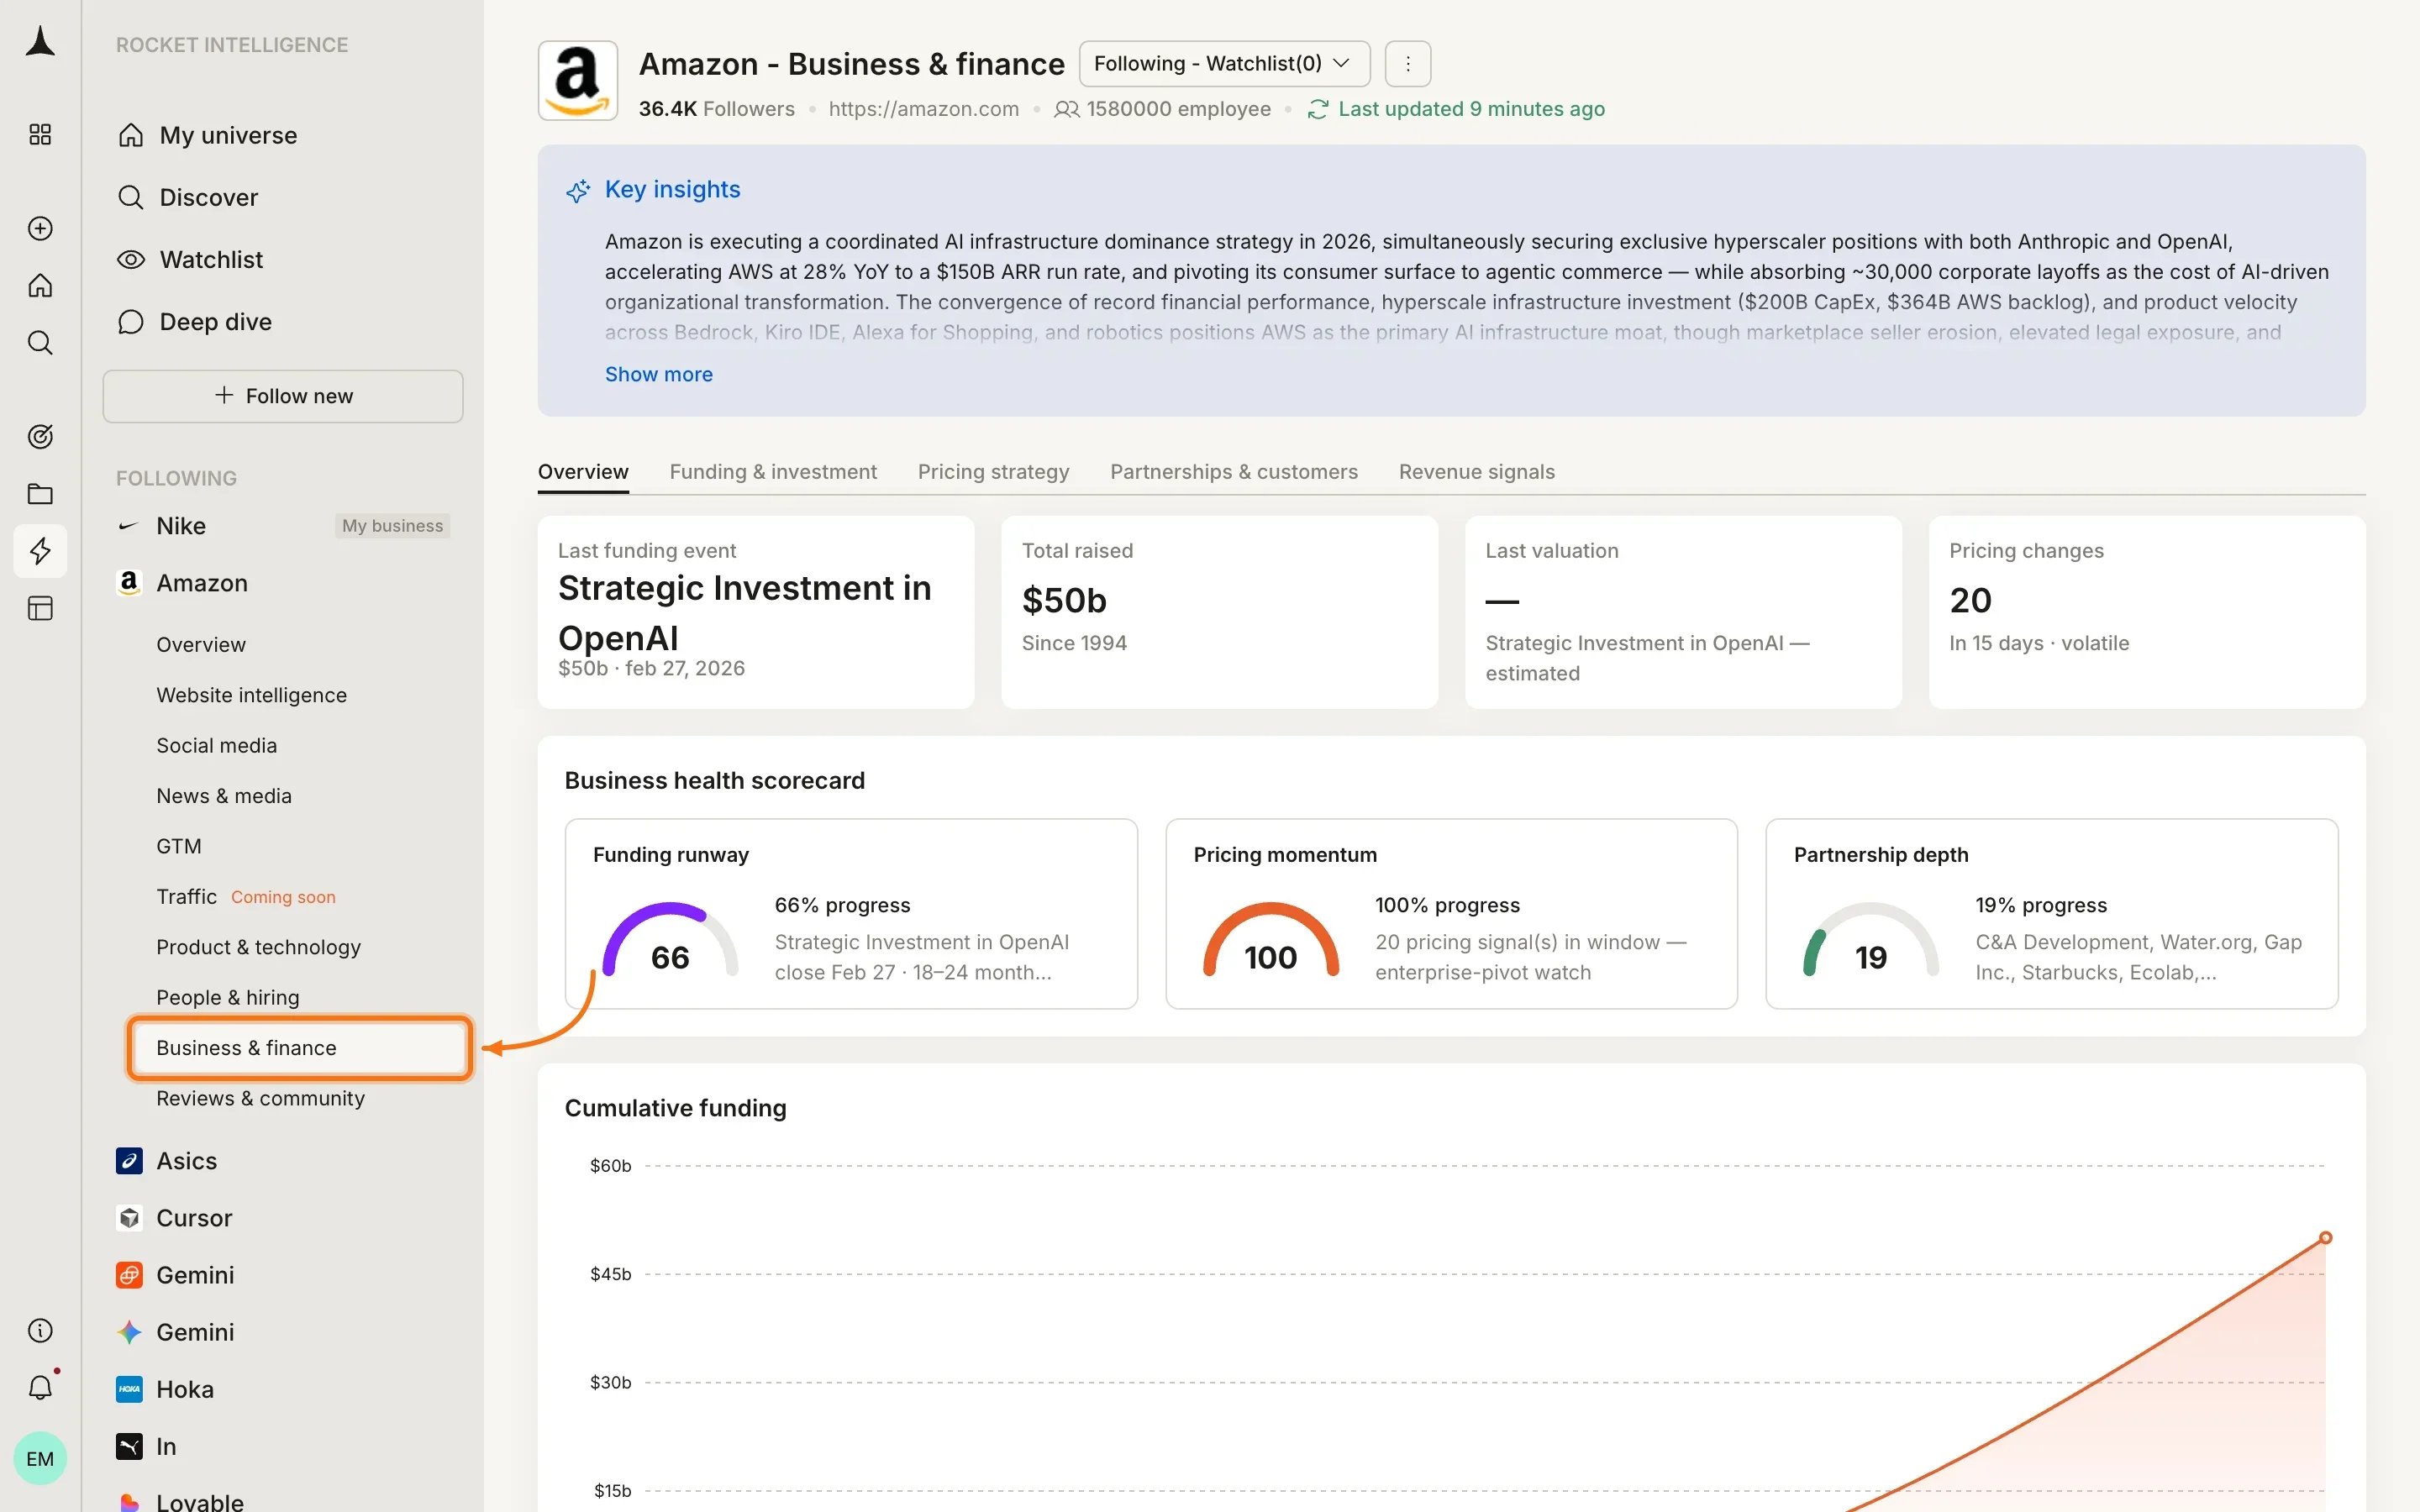Open the three-dot more options button
This screenshot has width=2420, height=1512.
tap(1408, 63)
